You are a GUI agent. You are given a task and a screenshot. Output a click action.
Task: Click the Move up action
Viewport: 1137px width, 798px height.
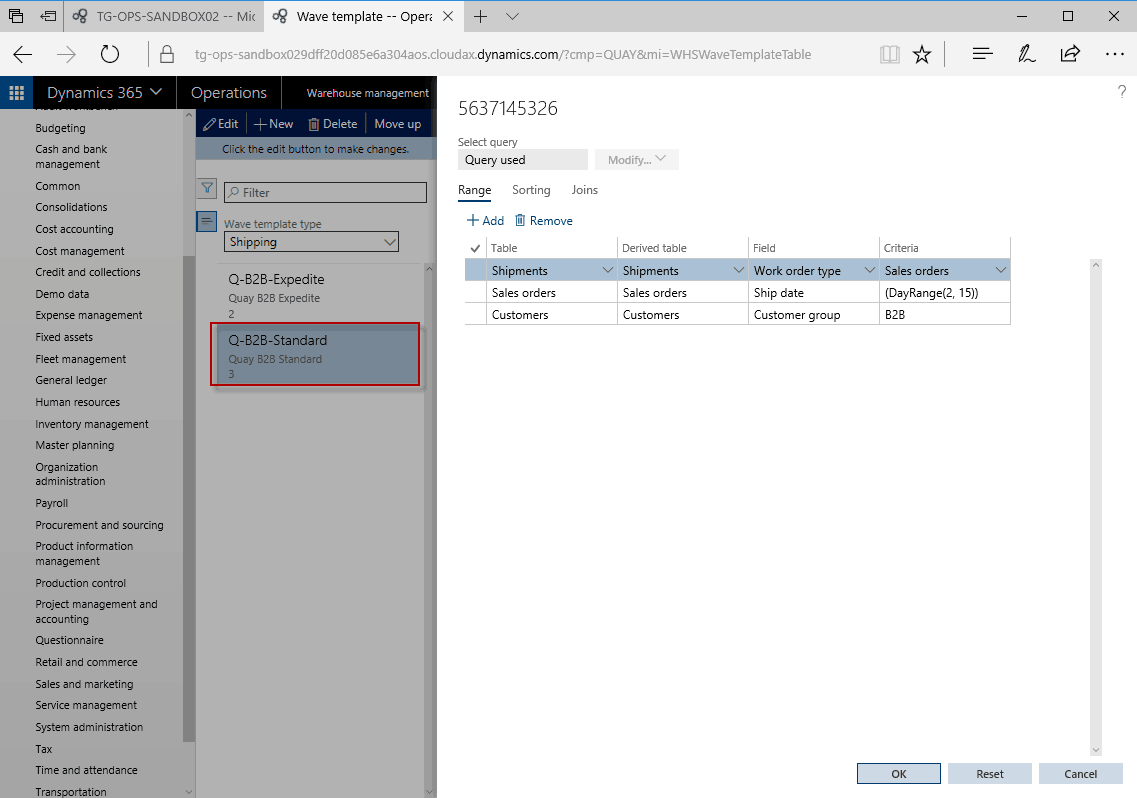(x=397, y=124)
